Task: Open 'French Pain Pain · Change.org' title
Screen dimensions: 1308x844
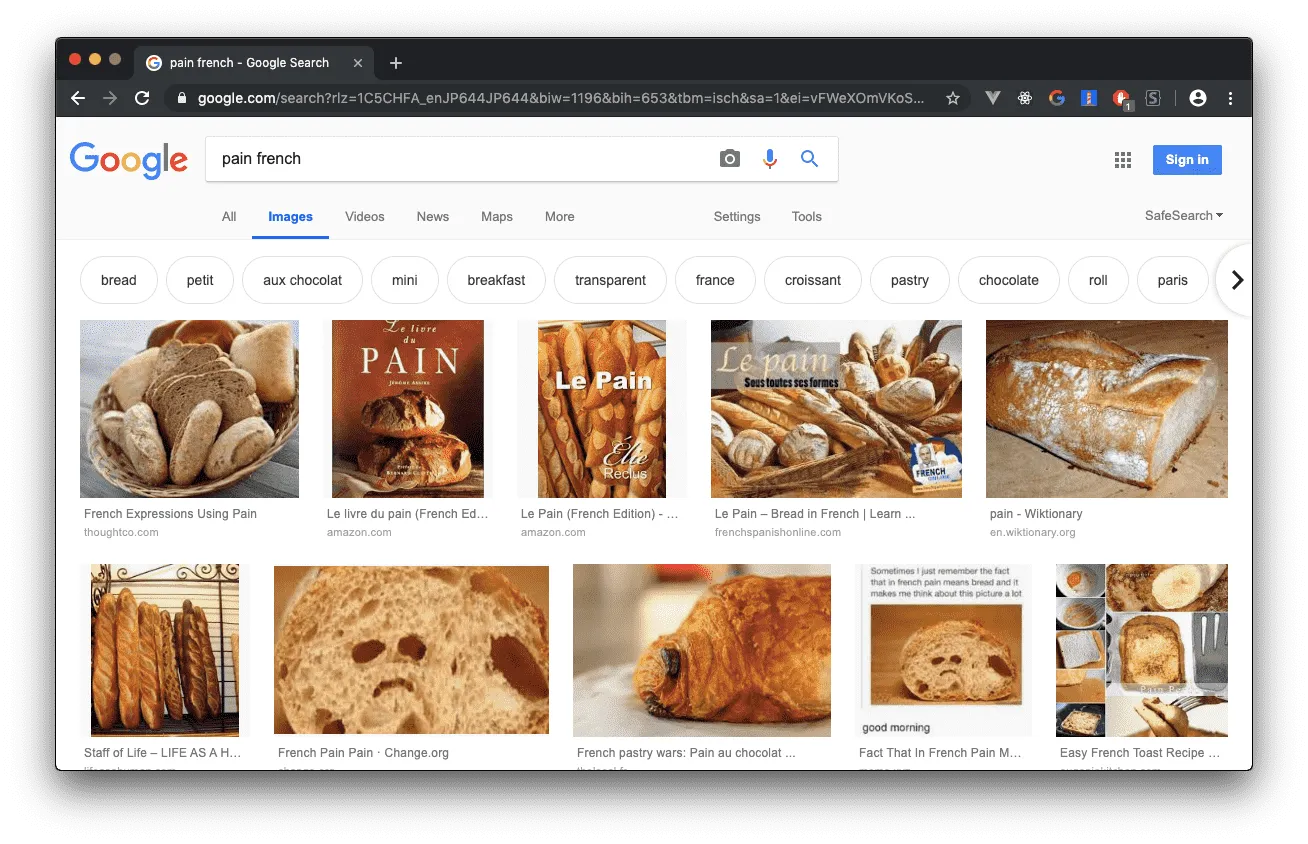Action: 362,753
